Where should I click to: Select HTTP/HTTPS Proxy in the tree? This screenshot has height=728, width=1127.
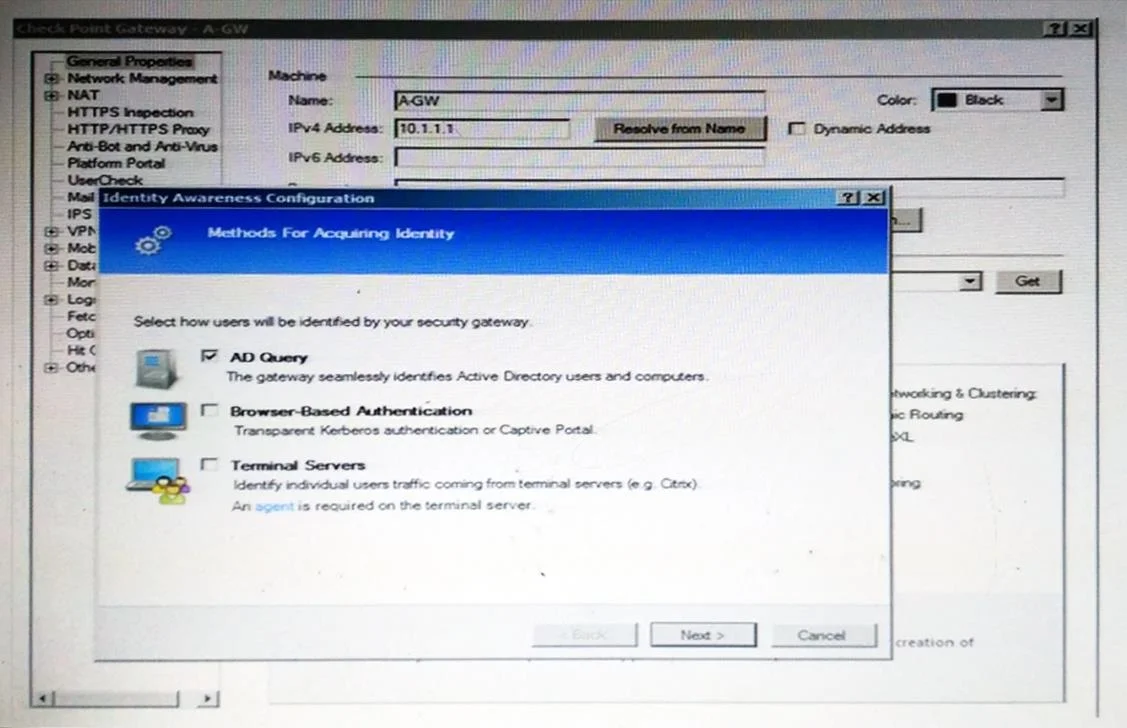(x=138, y=129)
